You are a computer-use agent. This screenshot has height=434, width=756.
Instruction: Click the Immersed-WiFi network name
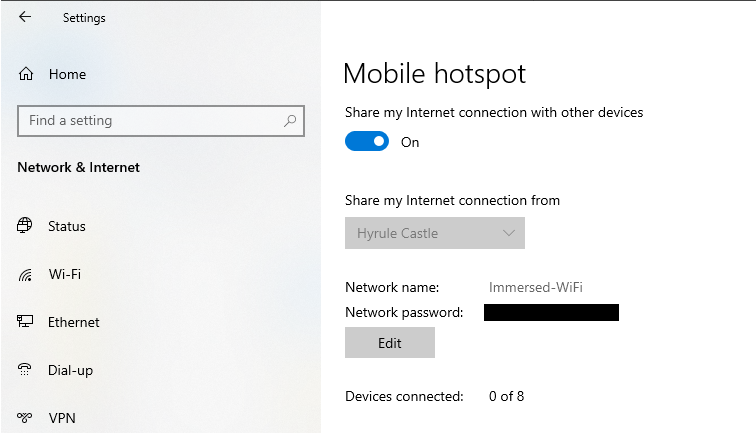pos(535,287)
